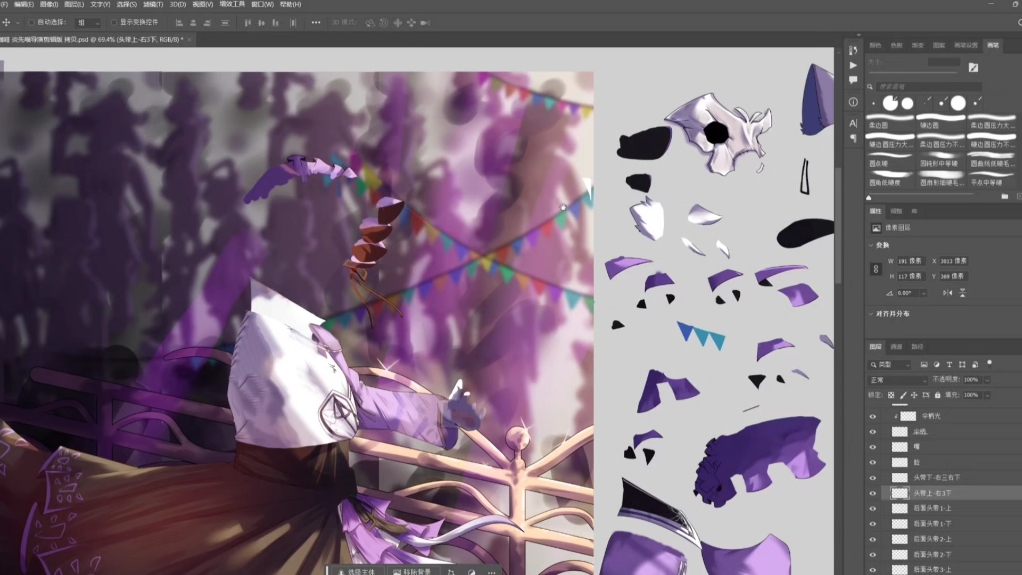The height and width of the screenshot is (575, 1022).
Task: Select the 平点中等硬 brush preset
Action: [991, 178]
